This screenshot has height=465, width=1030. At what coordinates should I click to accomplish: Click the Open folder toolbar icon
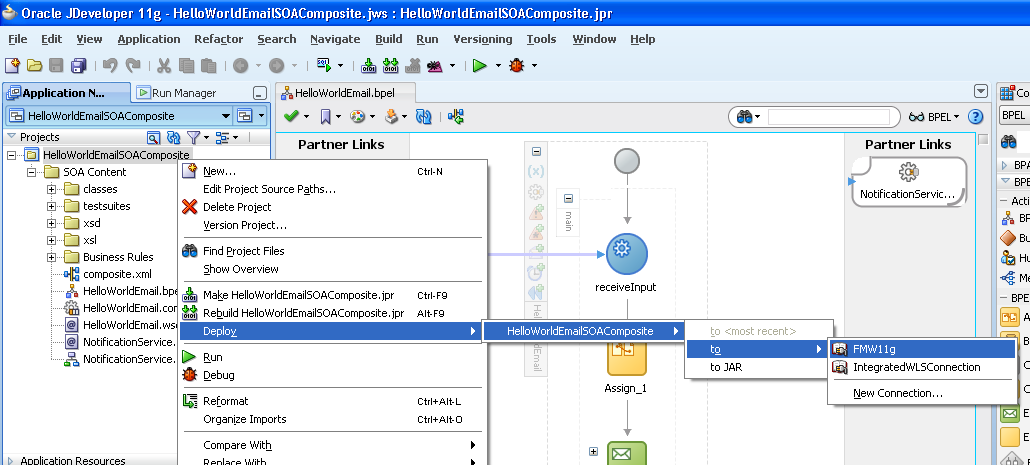point(35,66)
